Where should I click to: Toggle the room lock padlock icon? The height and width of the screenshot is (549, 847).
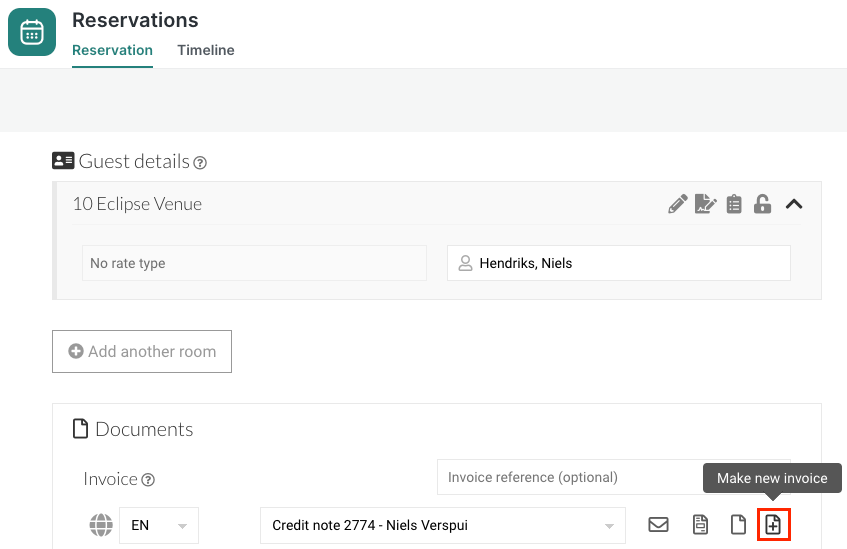(762, 204)
